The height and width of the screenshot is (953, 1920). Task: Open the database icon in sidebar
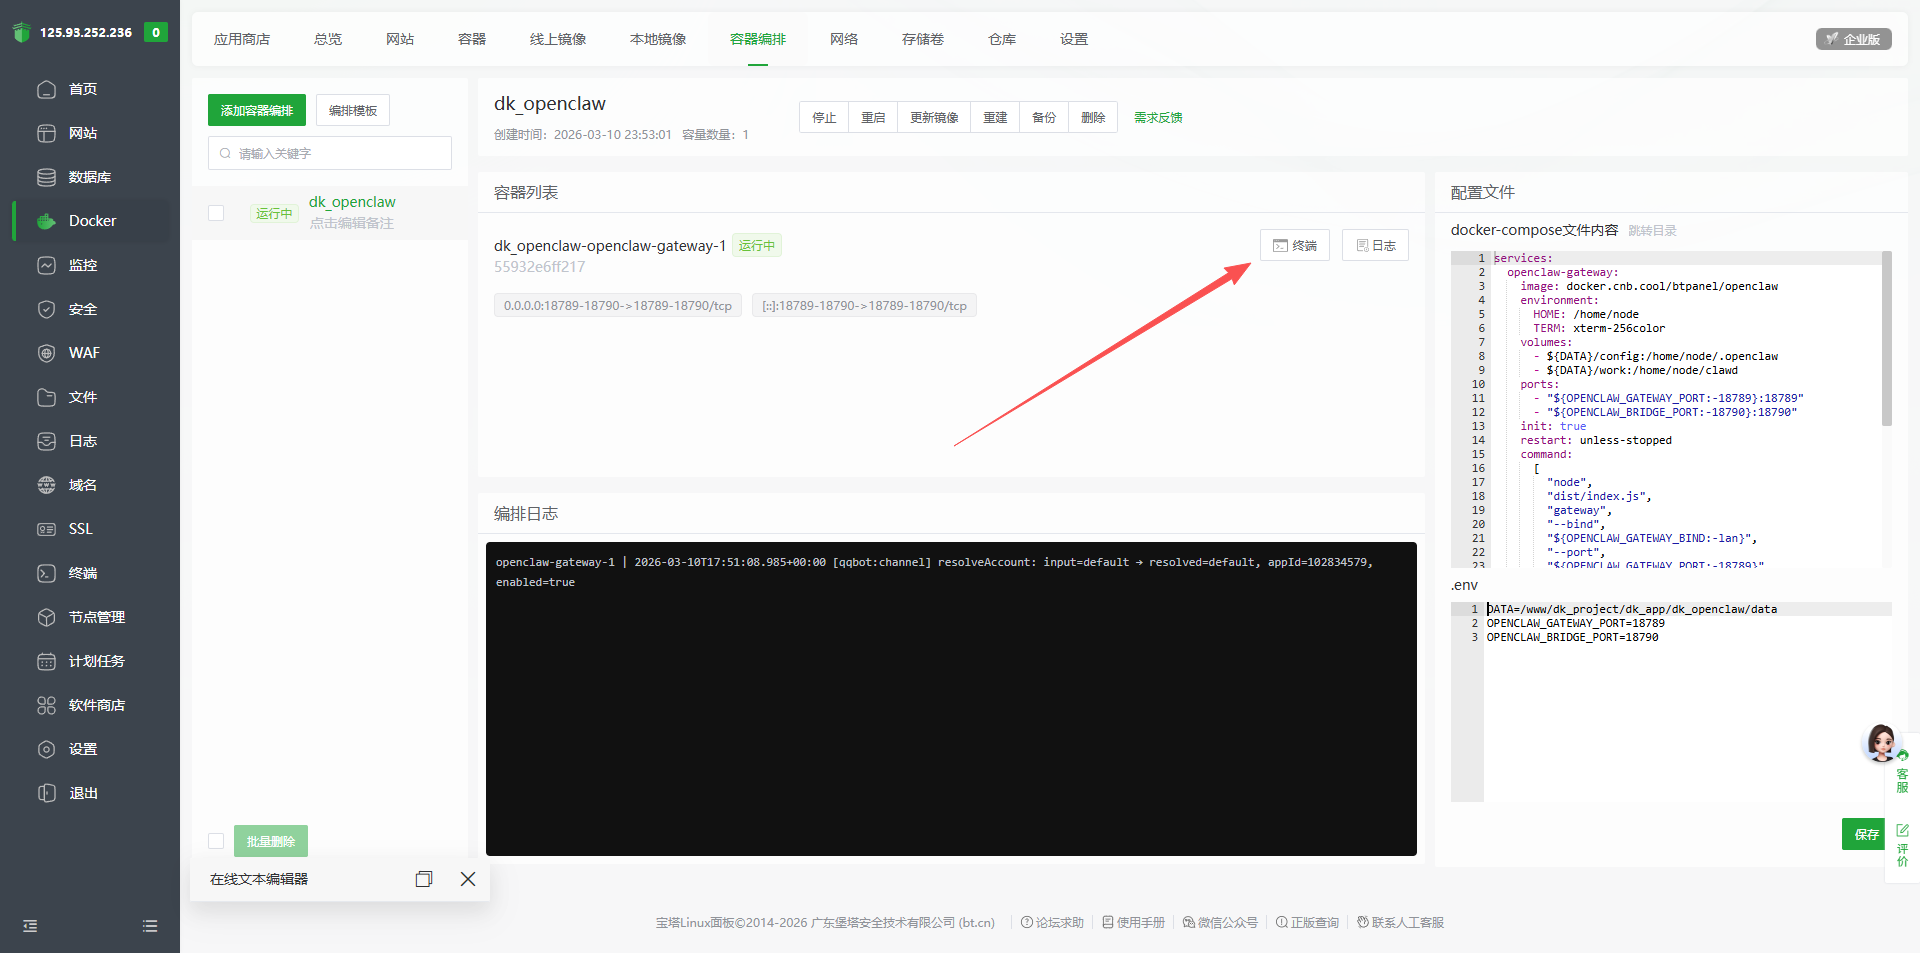tap(46, 177)
